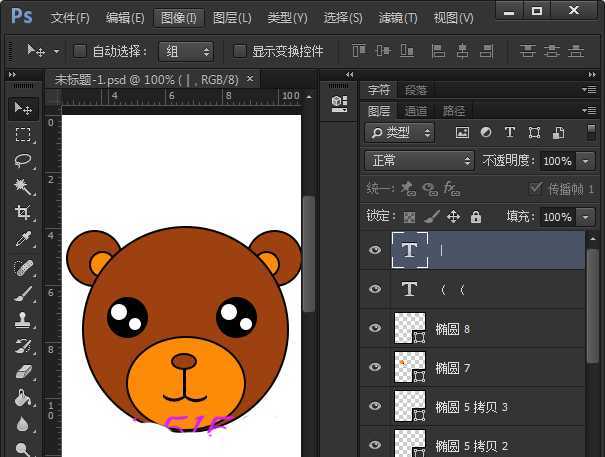Open the 滤镜(T) menu

click(x=398, y=18)
